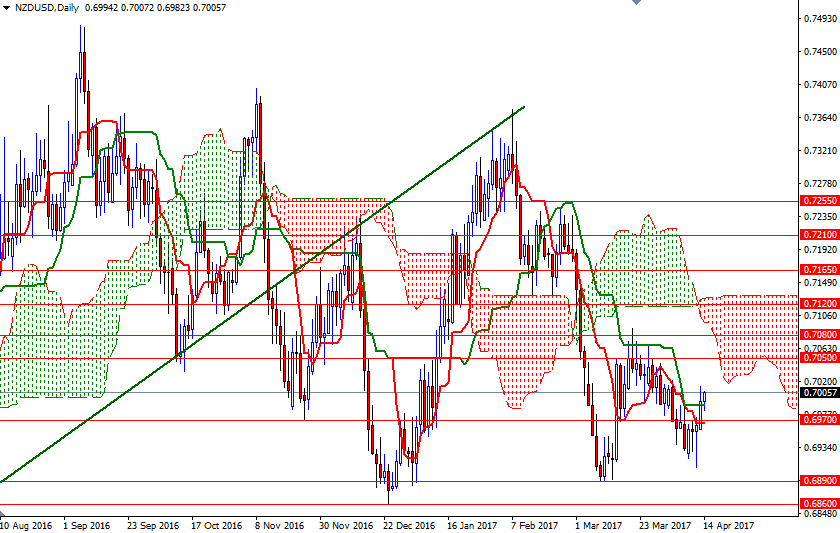Click the 0.73640 price scale value
The height and width of the screenshot is (533, 840).
coord(820,118)
